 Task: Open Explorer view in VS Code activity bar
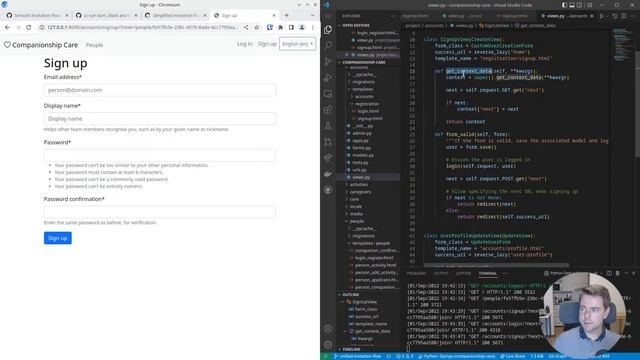(328, 30)
